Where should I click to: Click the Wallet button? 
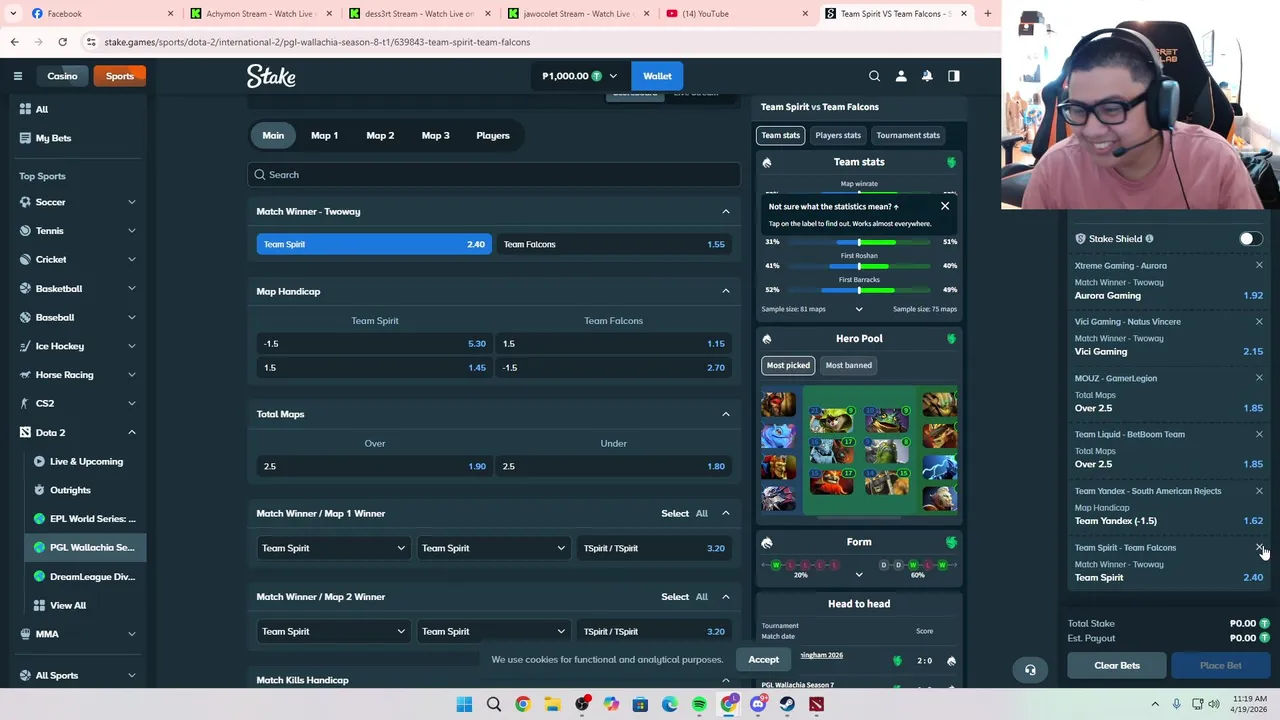click(657, 76)
